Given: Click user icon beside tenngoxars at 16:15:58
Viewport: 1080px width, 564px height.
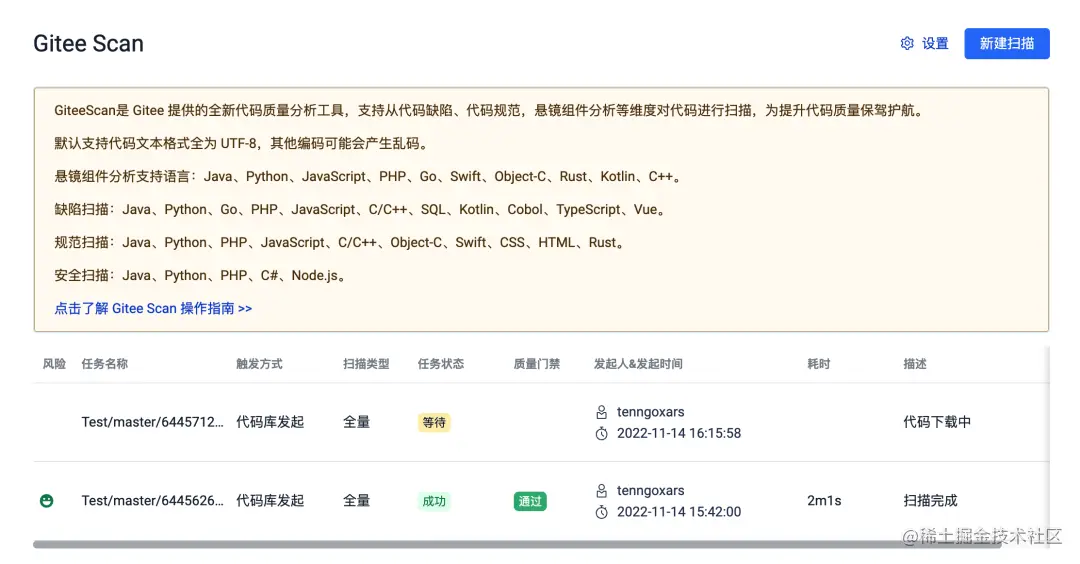Looking at the screenshot, I should pos(601,412).
